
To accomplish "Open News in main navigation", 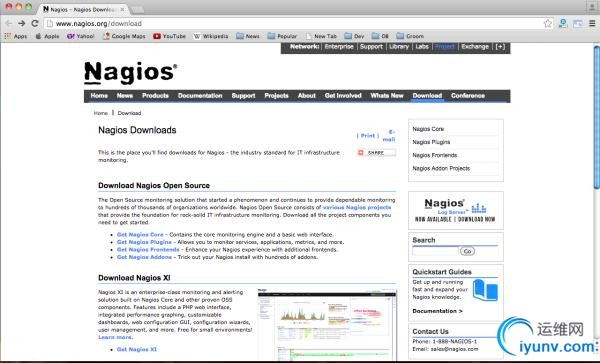I will point(125,96).
